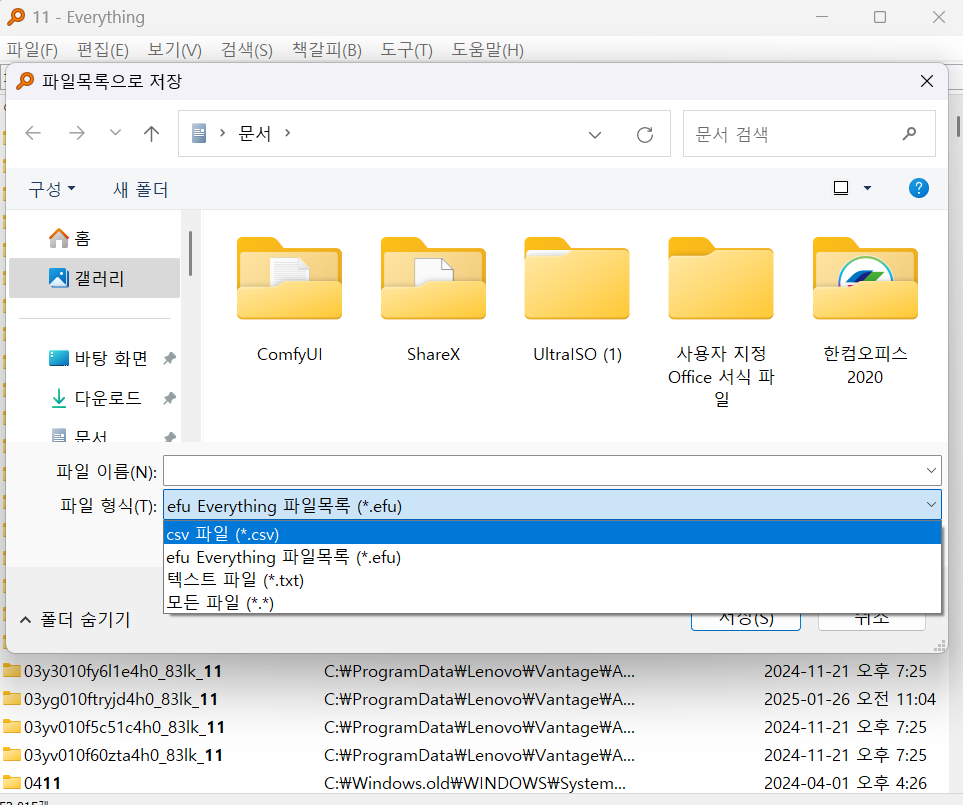Click the folder icon of 0411 result
Screen dimensions: 963x805
[12, 783]
